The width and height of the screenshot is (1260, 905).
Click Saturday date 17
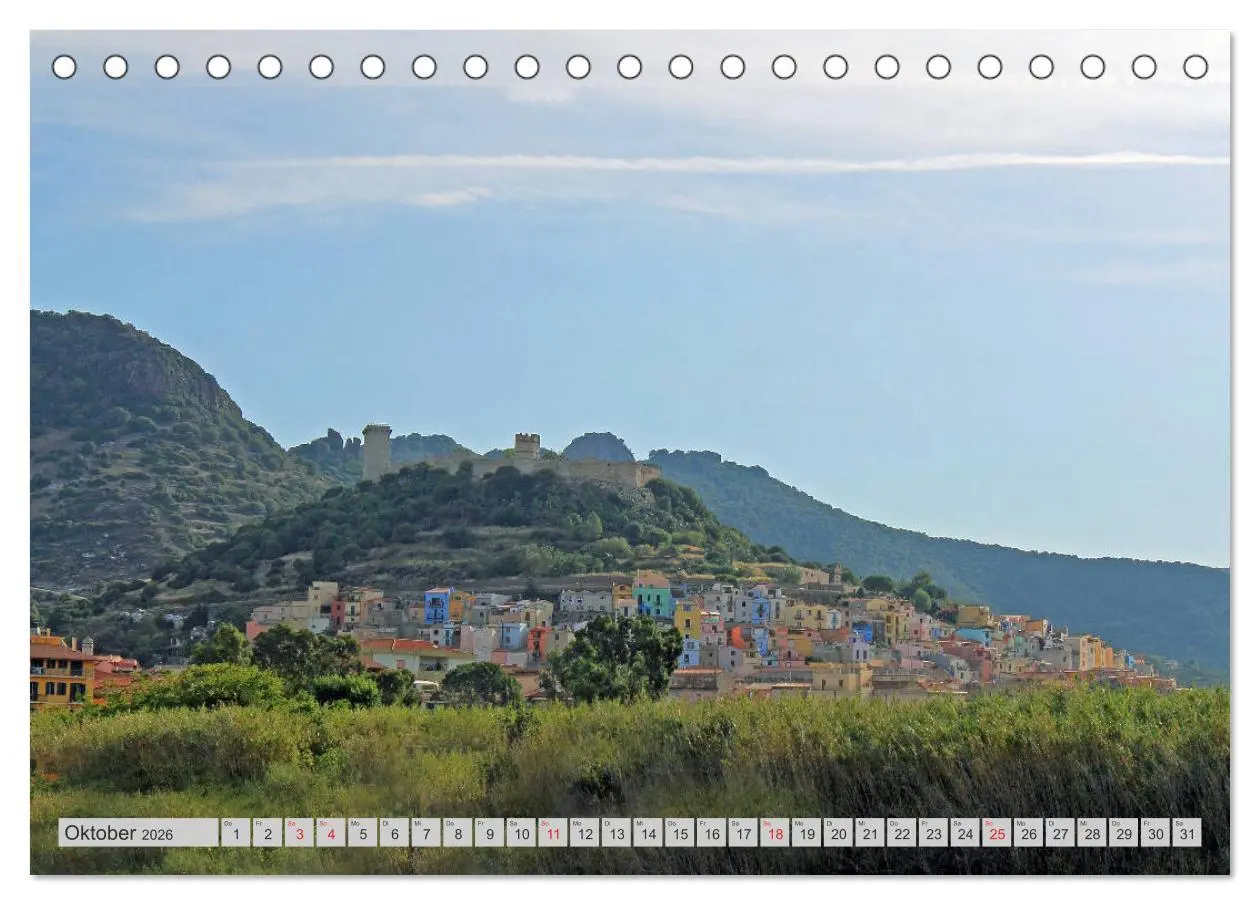[743, 833]
